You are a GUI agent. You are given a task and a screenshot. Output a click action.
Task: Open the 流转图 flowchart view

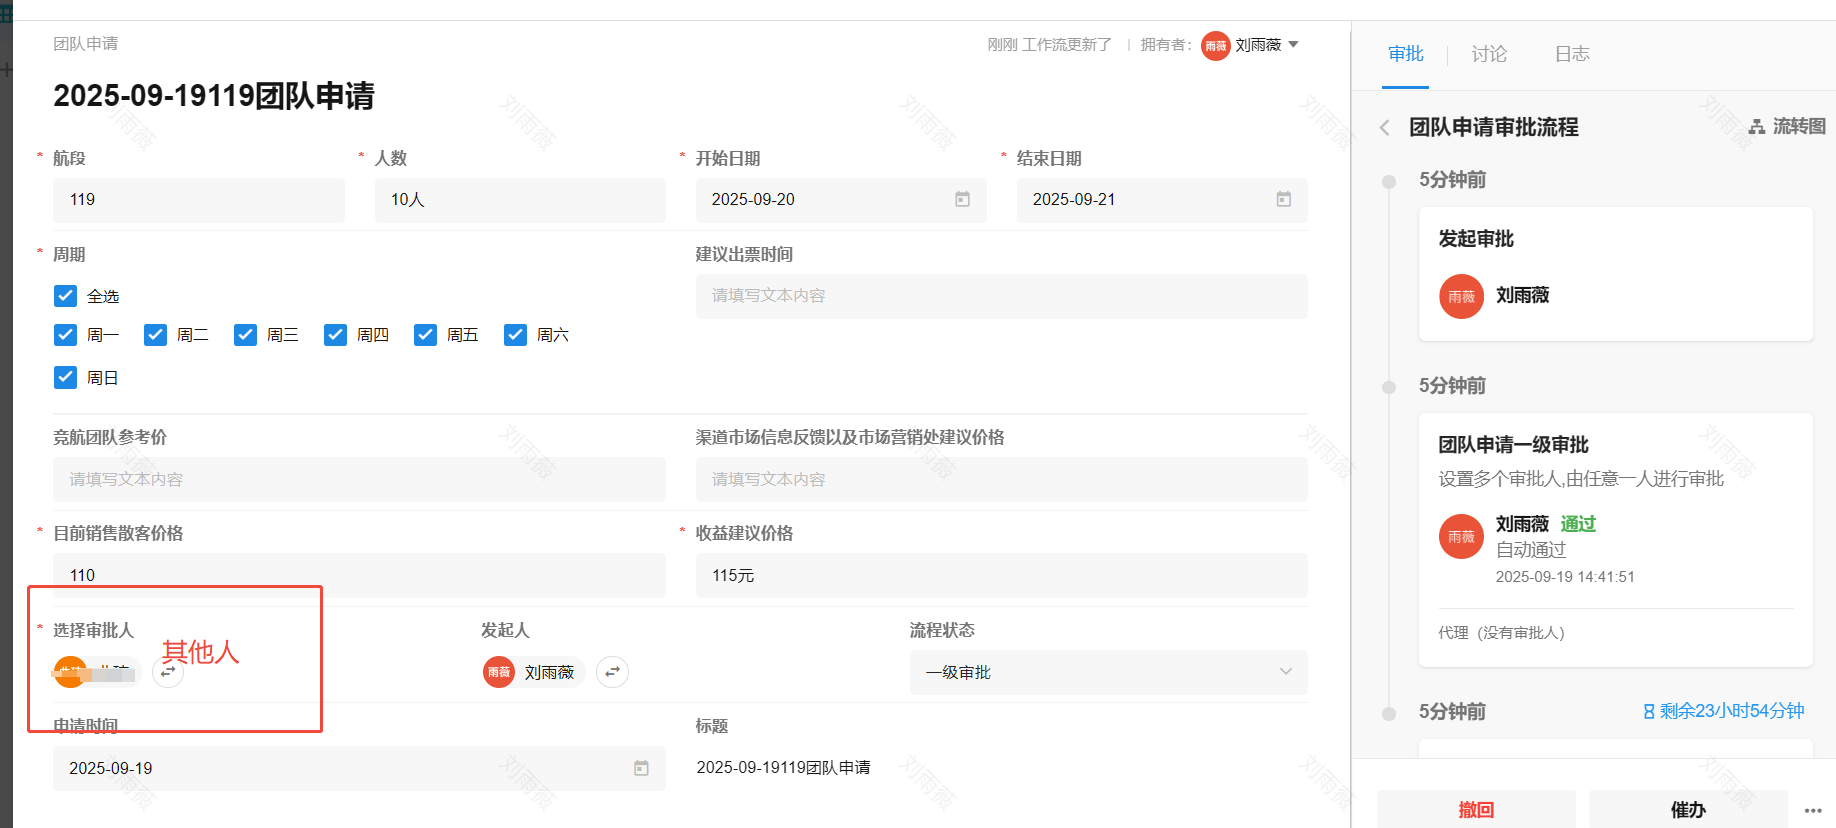pos(1787,126)
